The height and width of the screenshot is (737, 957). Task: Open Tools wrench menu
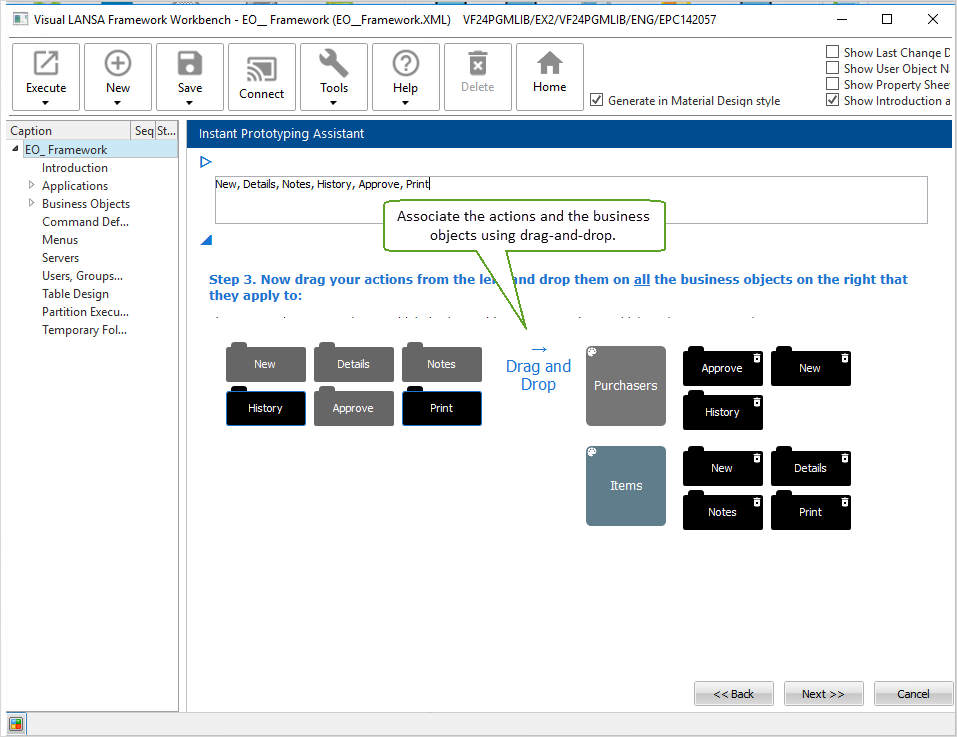334,66
